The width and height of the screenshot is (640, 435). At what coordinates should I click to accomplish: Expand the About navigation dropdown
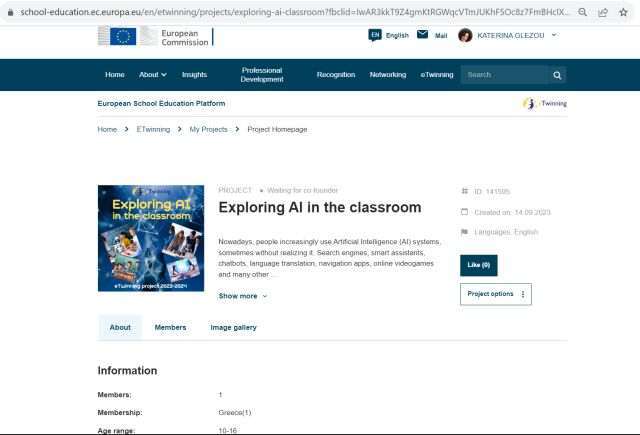point(152,75)
